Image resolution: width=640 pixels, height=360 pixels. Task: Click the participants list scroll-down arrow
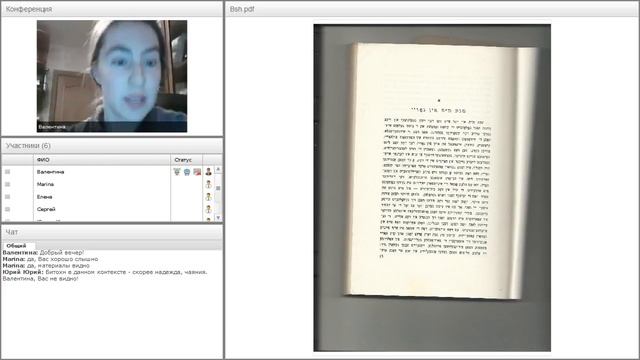point(218,218)
